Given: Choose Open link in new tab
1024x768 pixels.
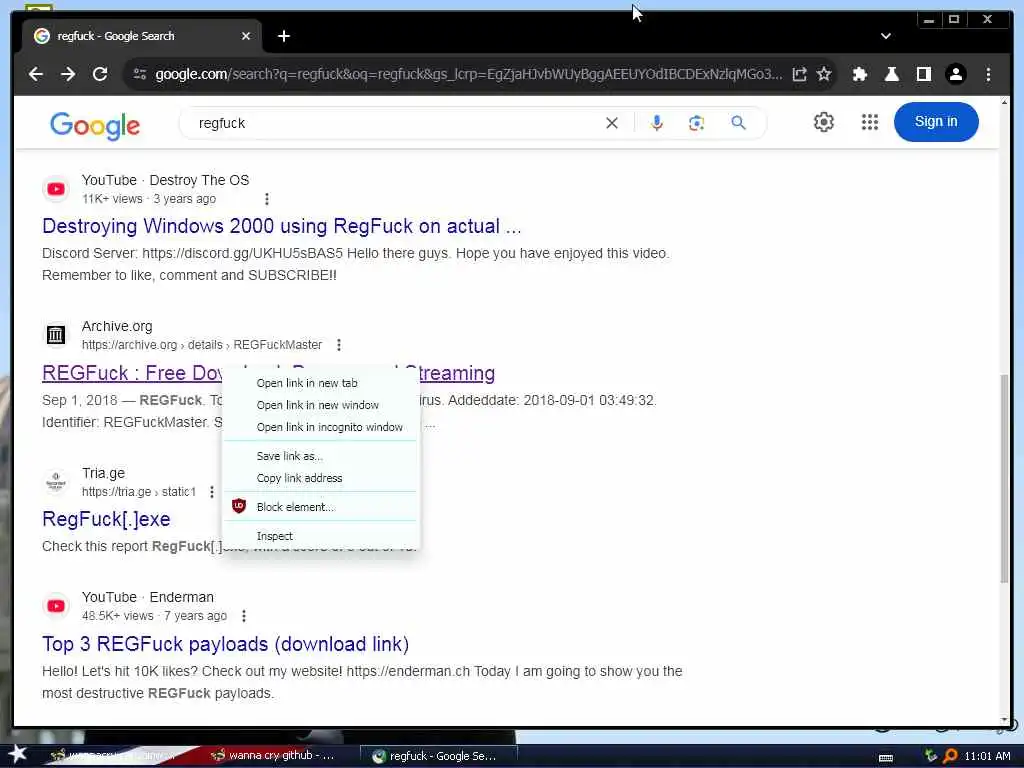Looking at the screenshot, I should click(321, 383).
